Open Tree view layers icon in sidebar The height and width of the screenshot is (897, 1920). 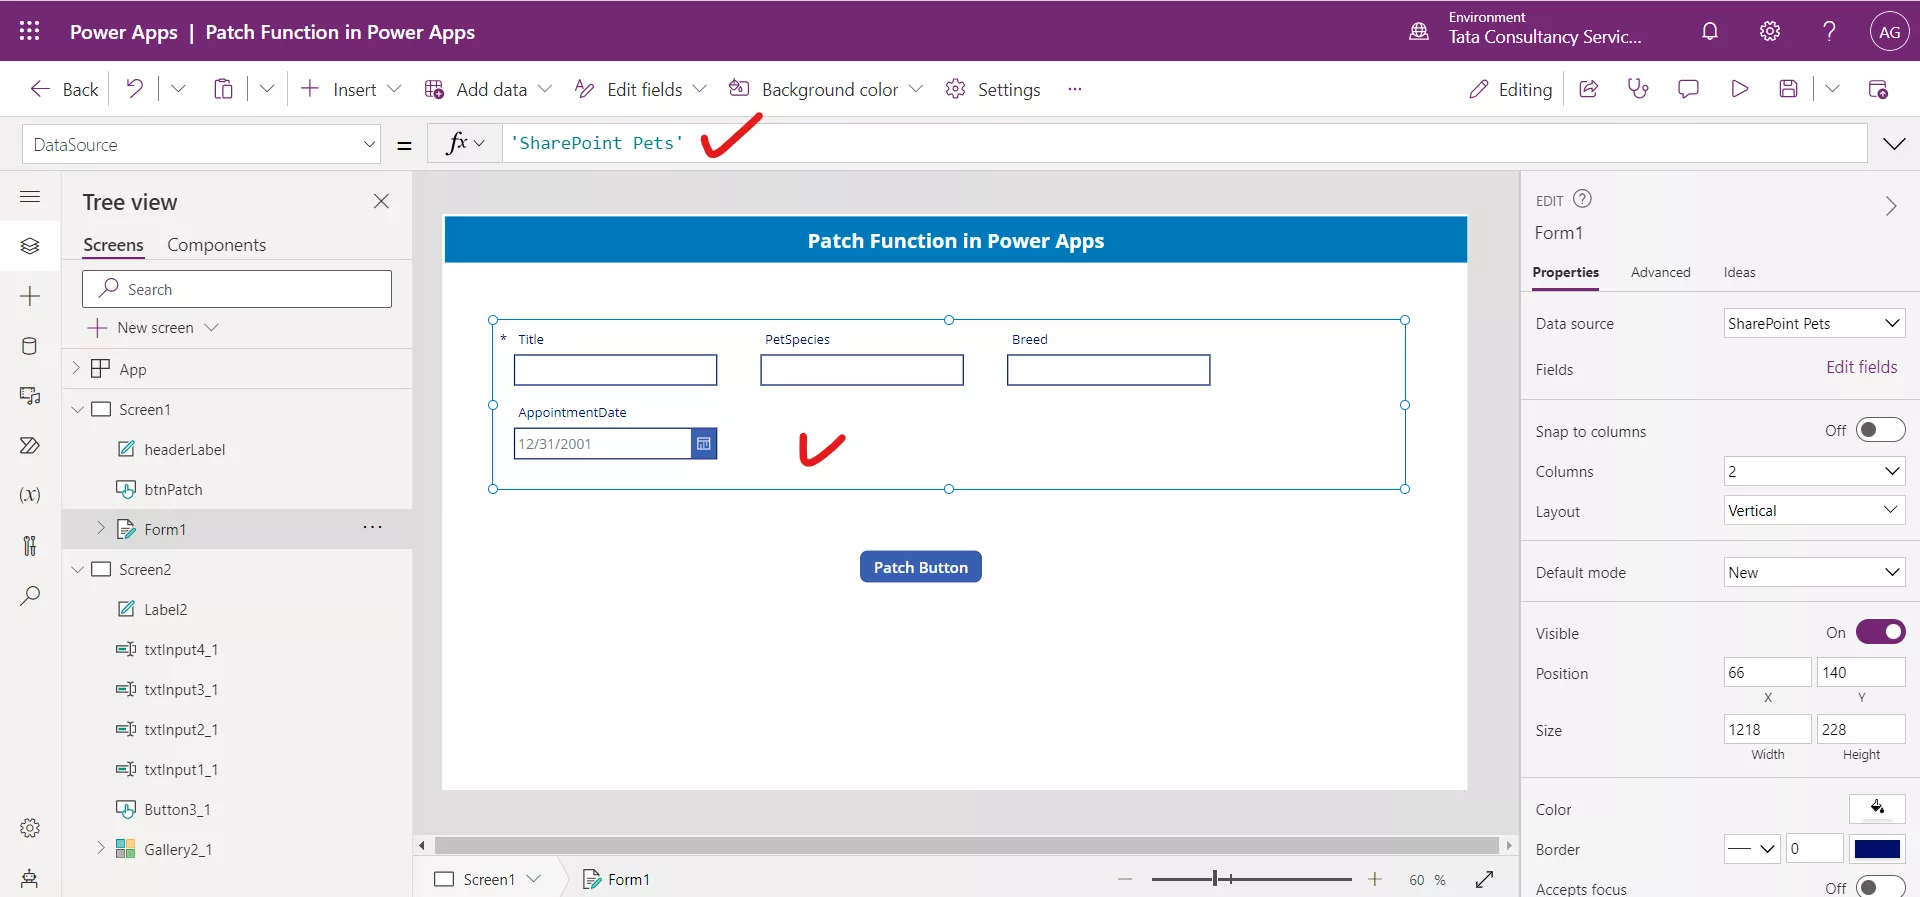point(30,246)
